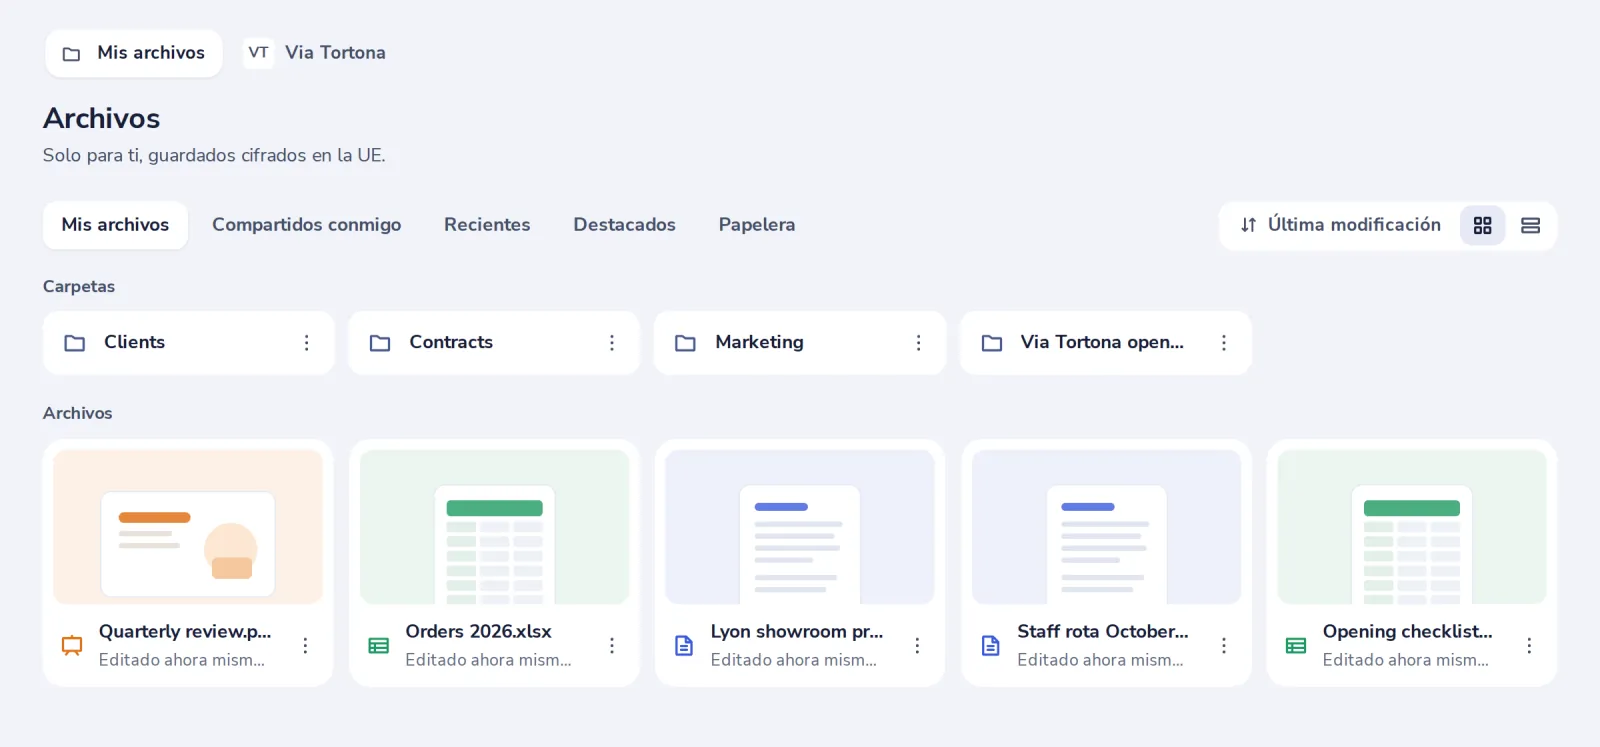Viewport: 1600px width, 747px height.
Task: Switch to grid view
Action: 1482,226
